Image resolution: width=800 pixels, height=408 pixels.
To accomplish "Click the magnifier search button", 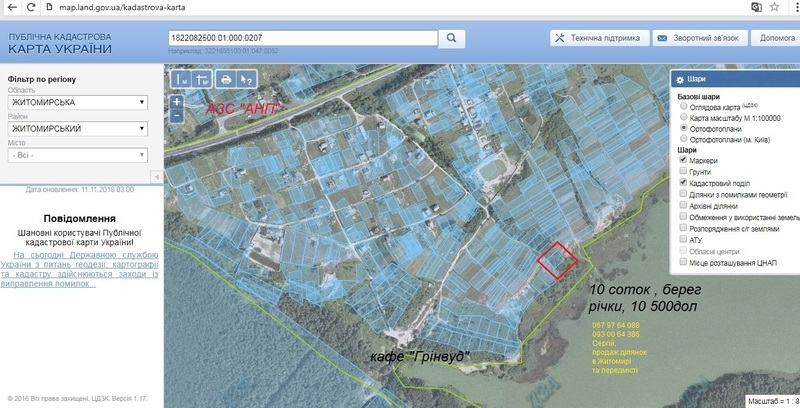I will pos(452,38).
